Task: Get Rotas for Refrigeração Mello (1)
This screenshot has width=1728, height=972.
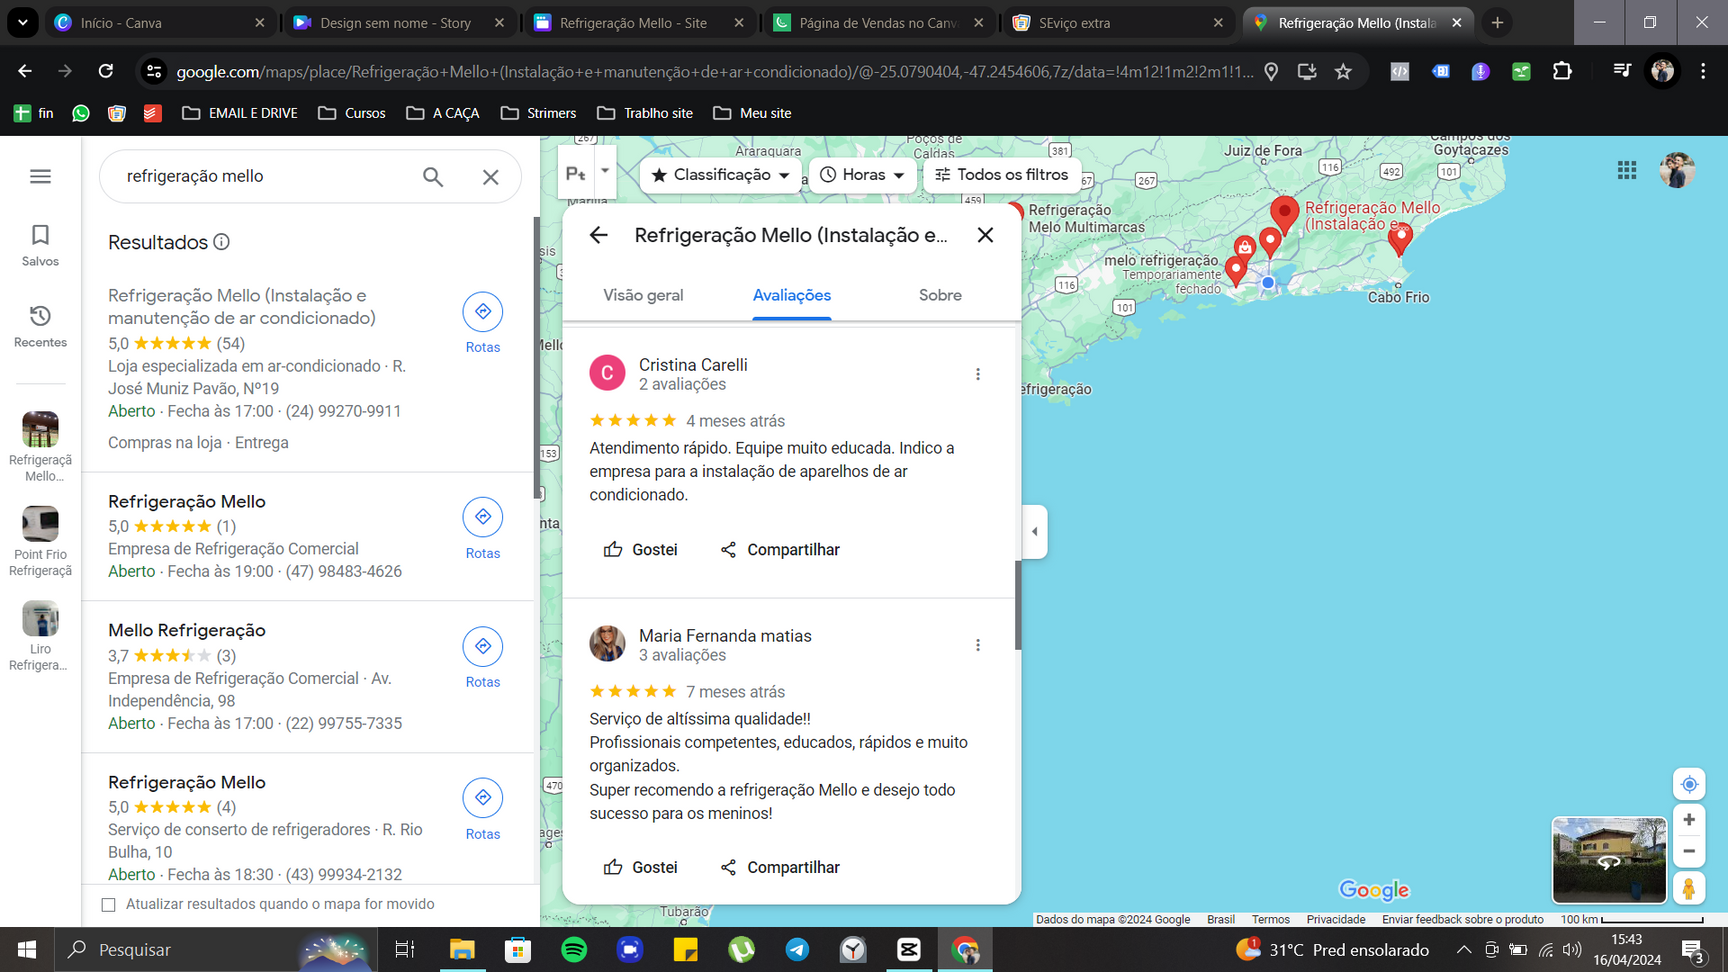Action: (483, 529)
